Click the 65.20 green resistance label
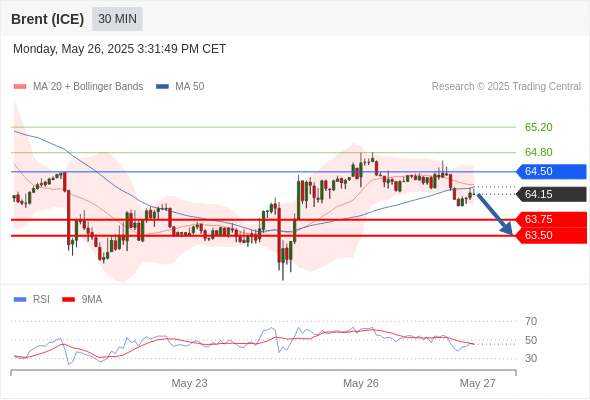 (538, 128)
